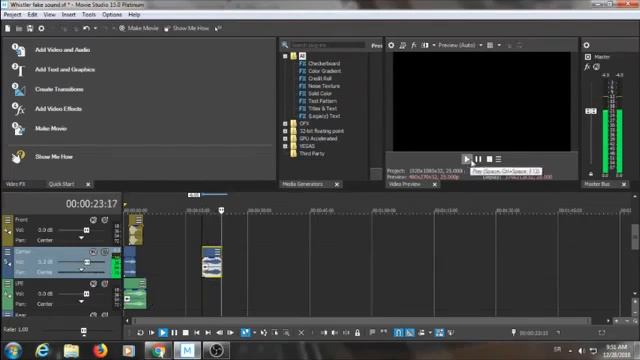Click the preview Pause button
The width and height of the screenshot is (640, 360).
478,159
